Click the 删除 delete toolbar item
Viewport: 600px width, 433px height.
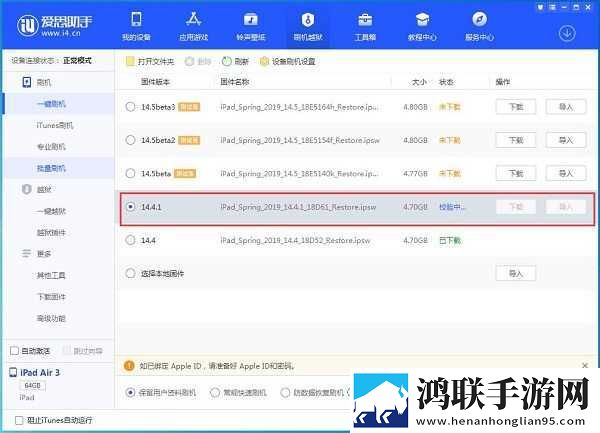(198, 61)
